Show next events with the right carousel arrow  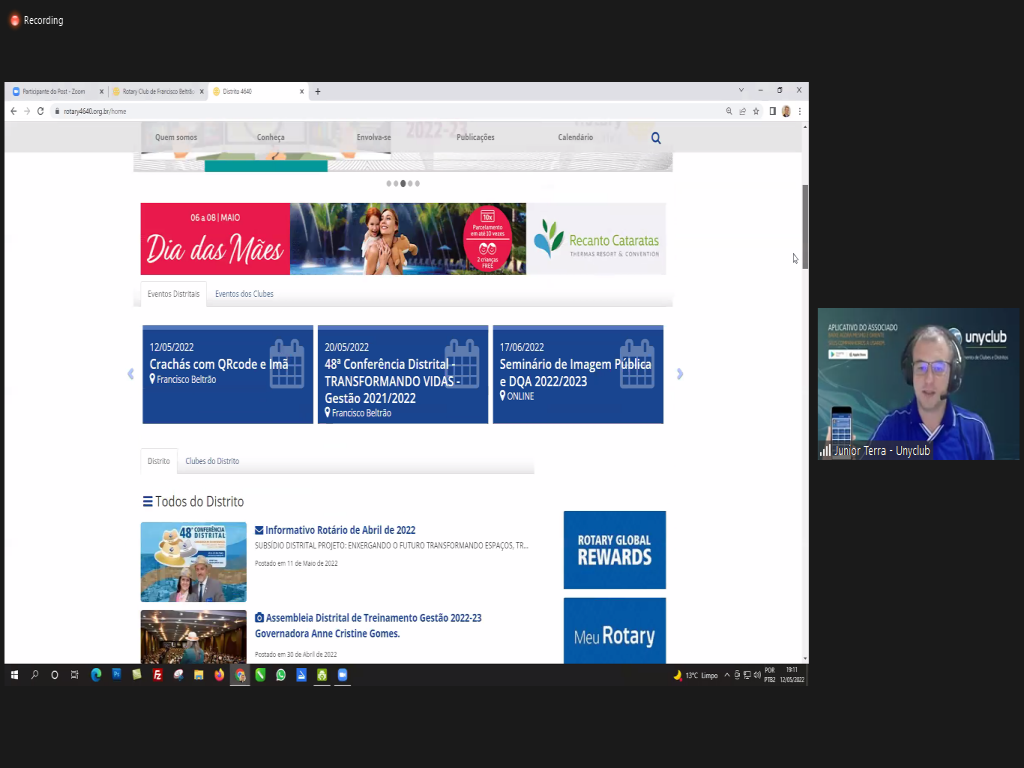point(680,374)
